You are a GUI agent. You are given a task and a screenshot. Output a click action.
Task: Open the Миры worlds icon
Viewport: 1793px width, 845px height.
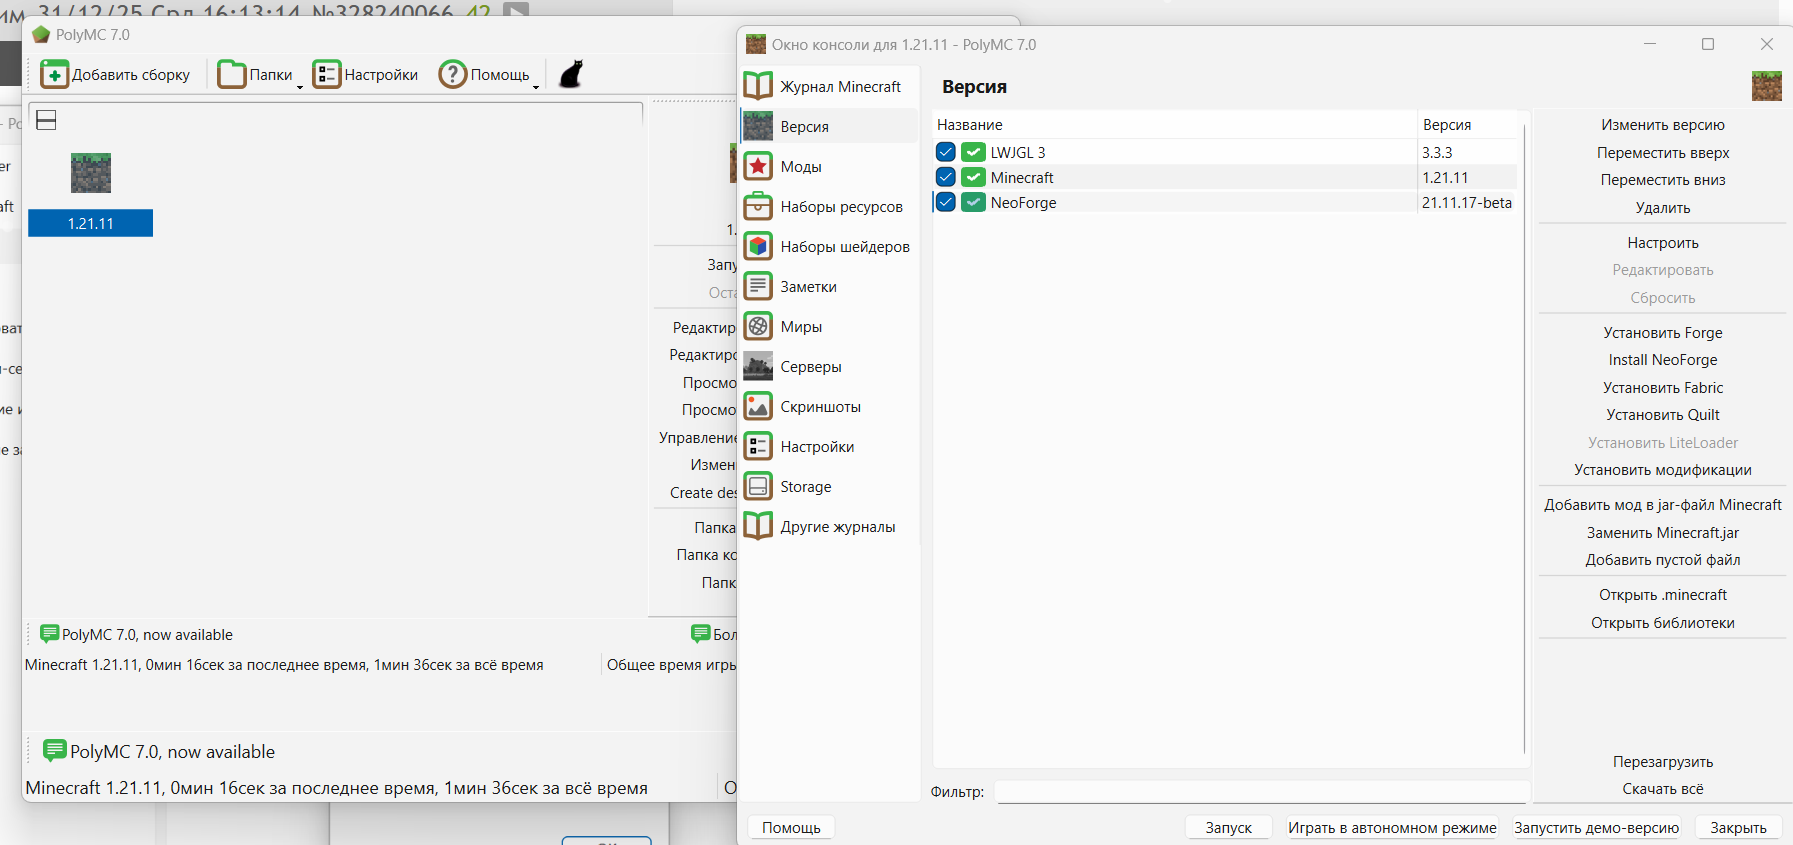758,326
